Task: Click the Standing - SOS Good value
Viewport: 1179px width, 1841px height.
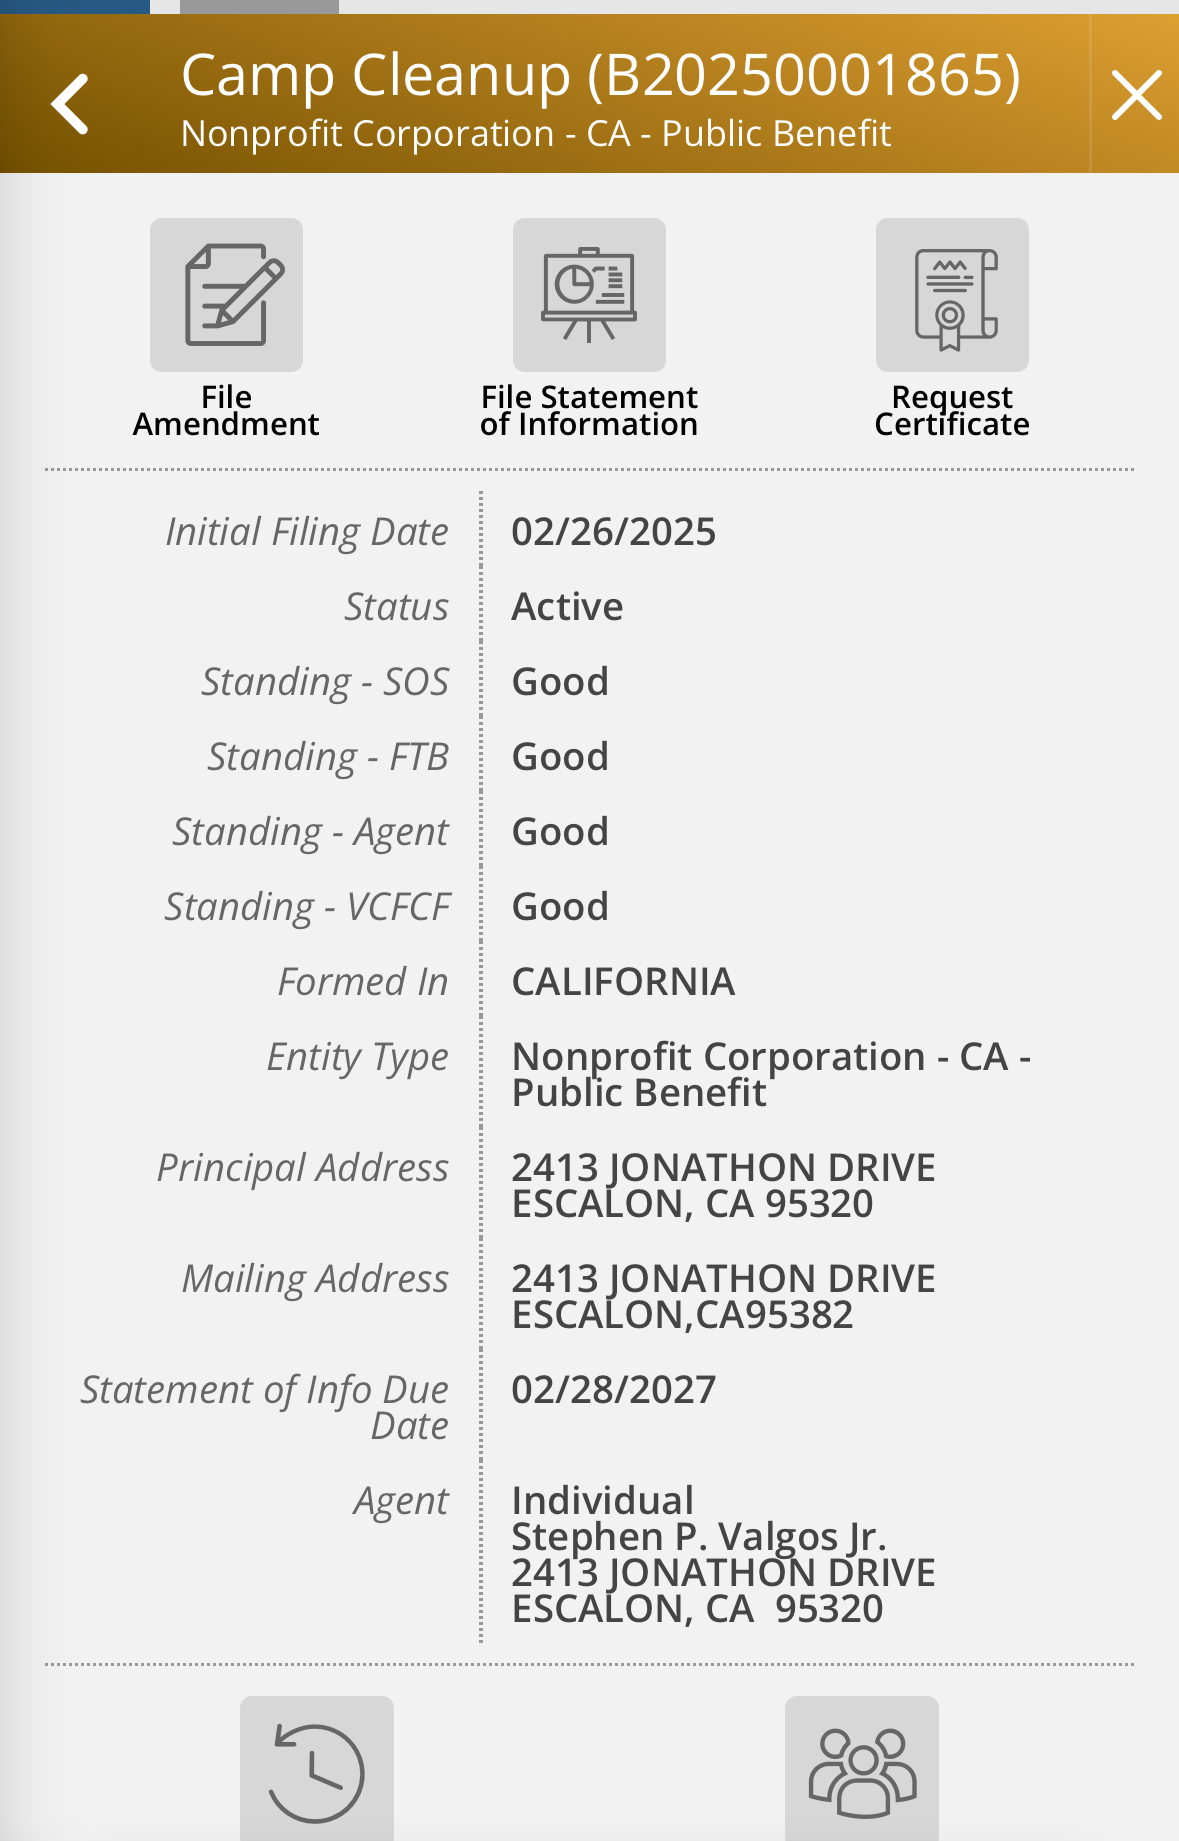Action: [x=560, y=682]
